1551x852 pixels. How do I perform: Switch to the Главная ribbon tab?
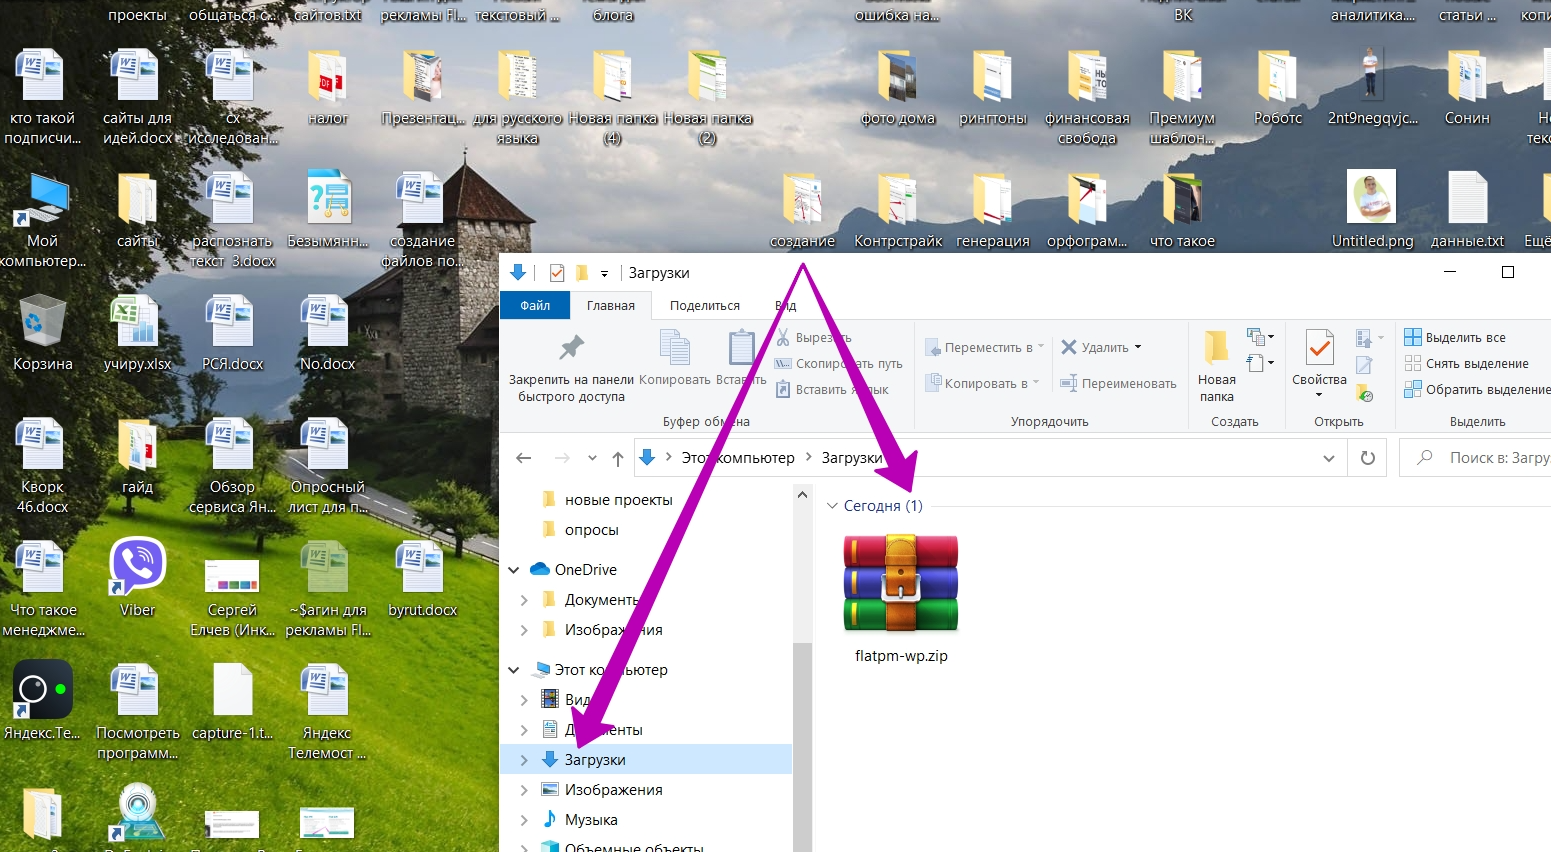[611, 306]
